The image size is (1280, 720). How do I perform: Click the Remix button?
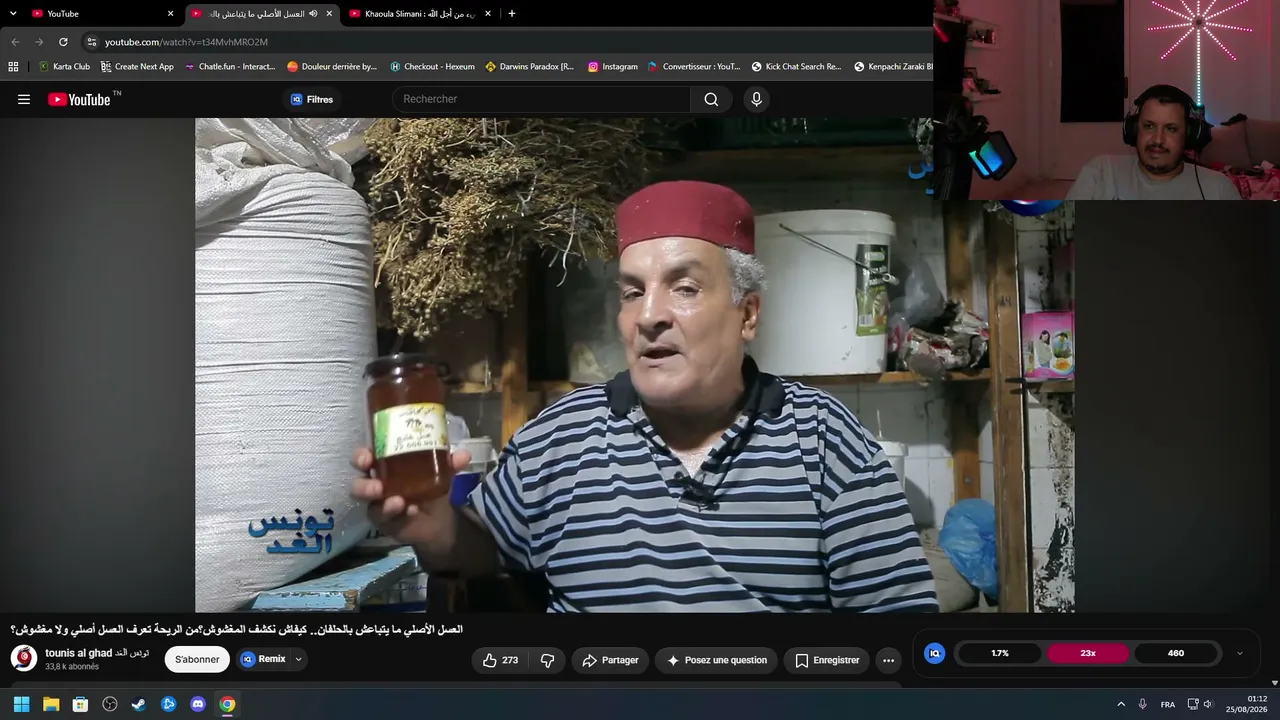point(263,659)
